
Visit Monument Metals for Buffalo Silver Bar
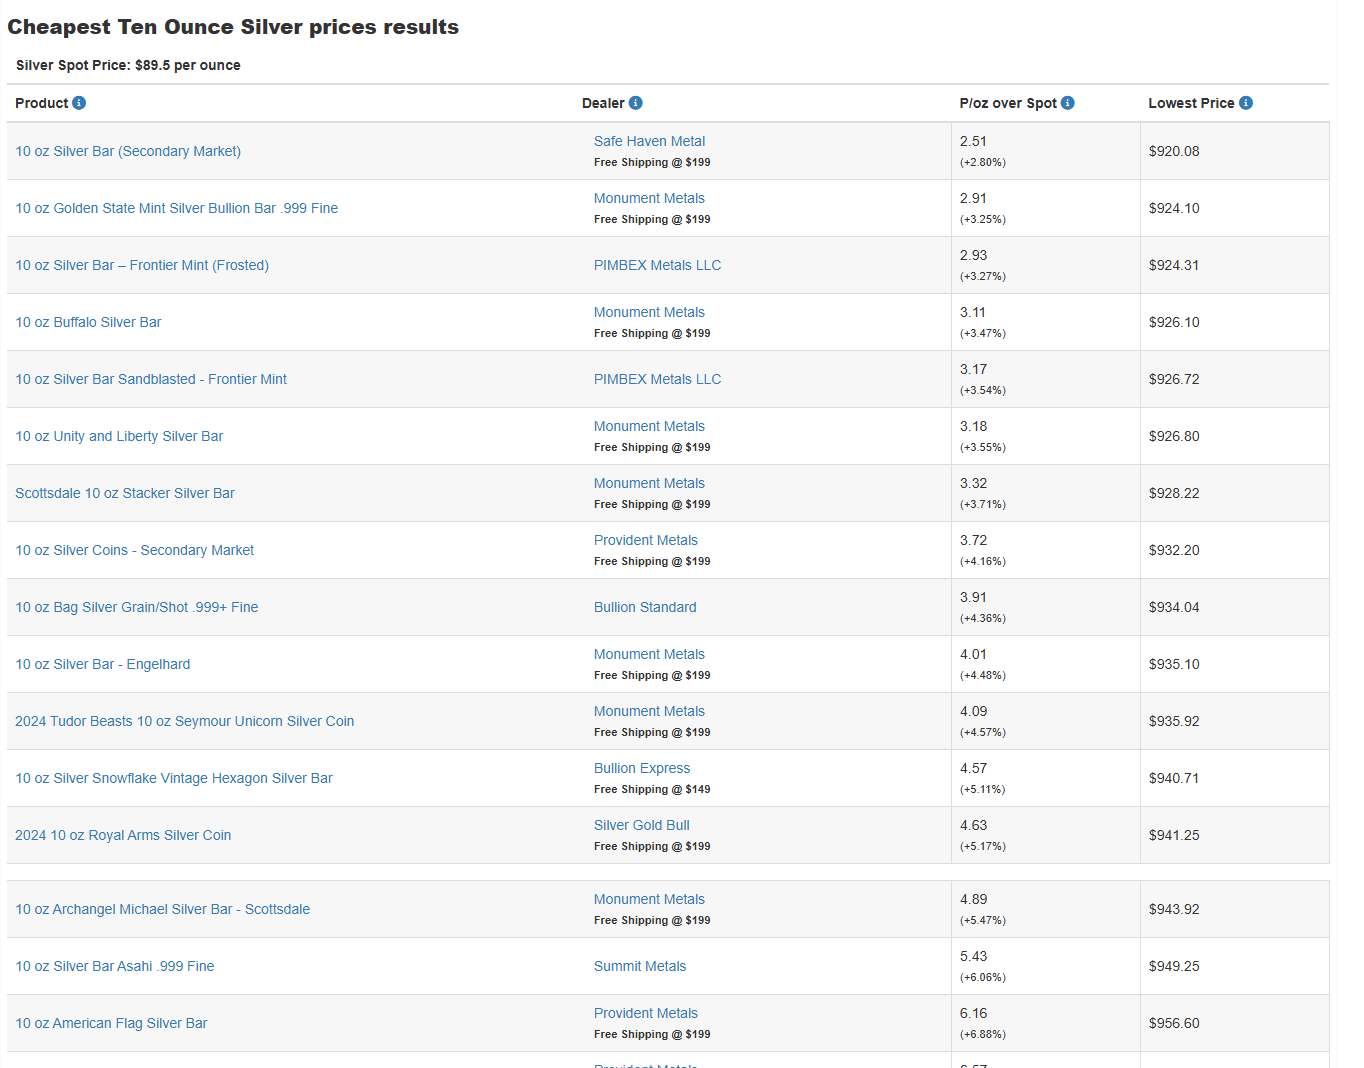click(649, 312)
